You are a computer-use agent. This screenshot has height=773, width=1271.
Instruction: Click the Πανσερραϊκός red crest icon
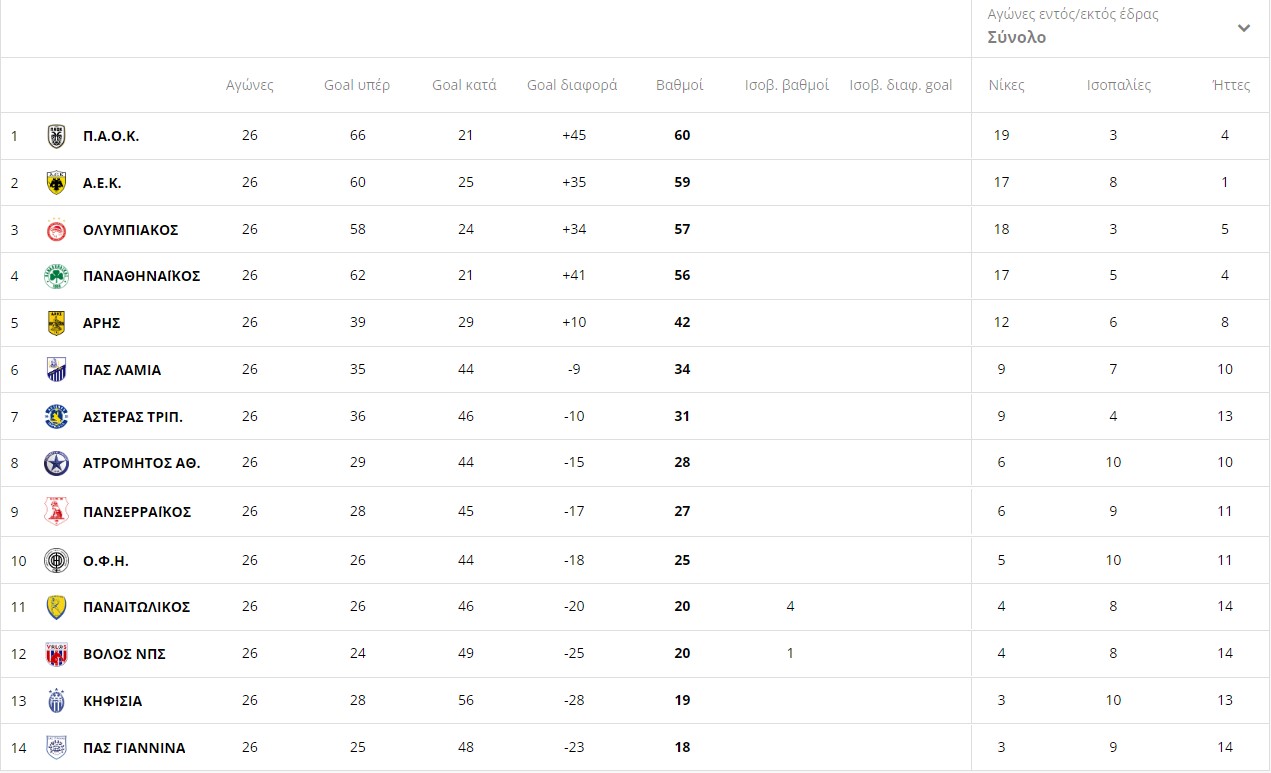point(57,512)
